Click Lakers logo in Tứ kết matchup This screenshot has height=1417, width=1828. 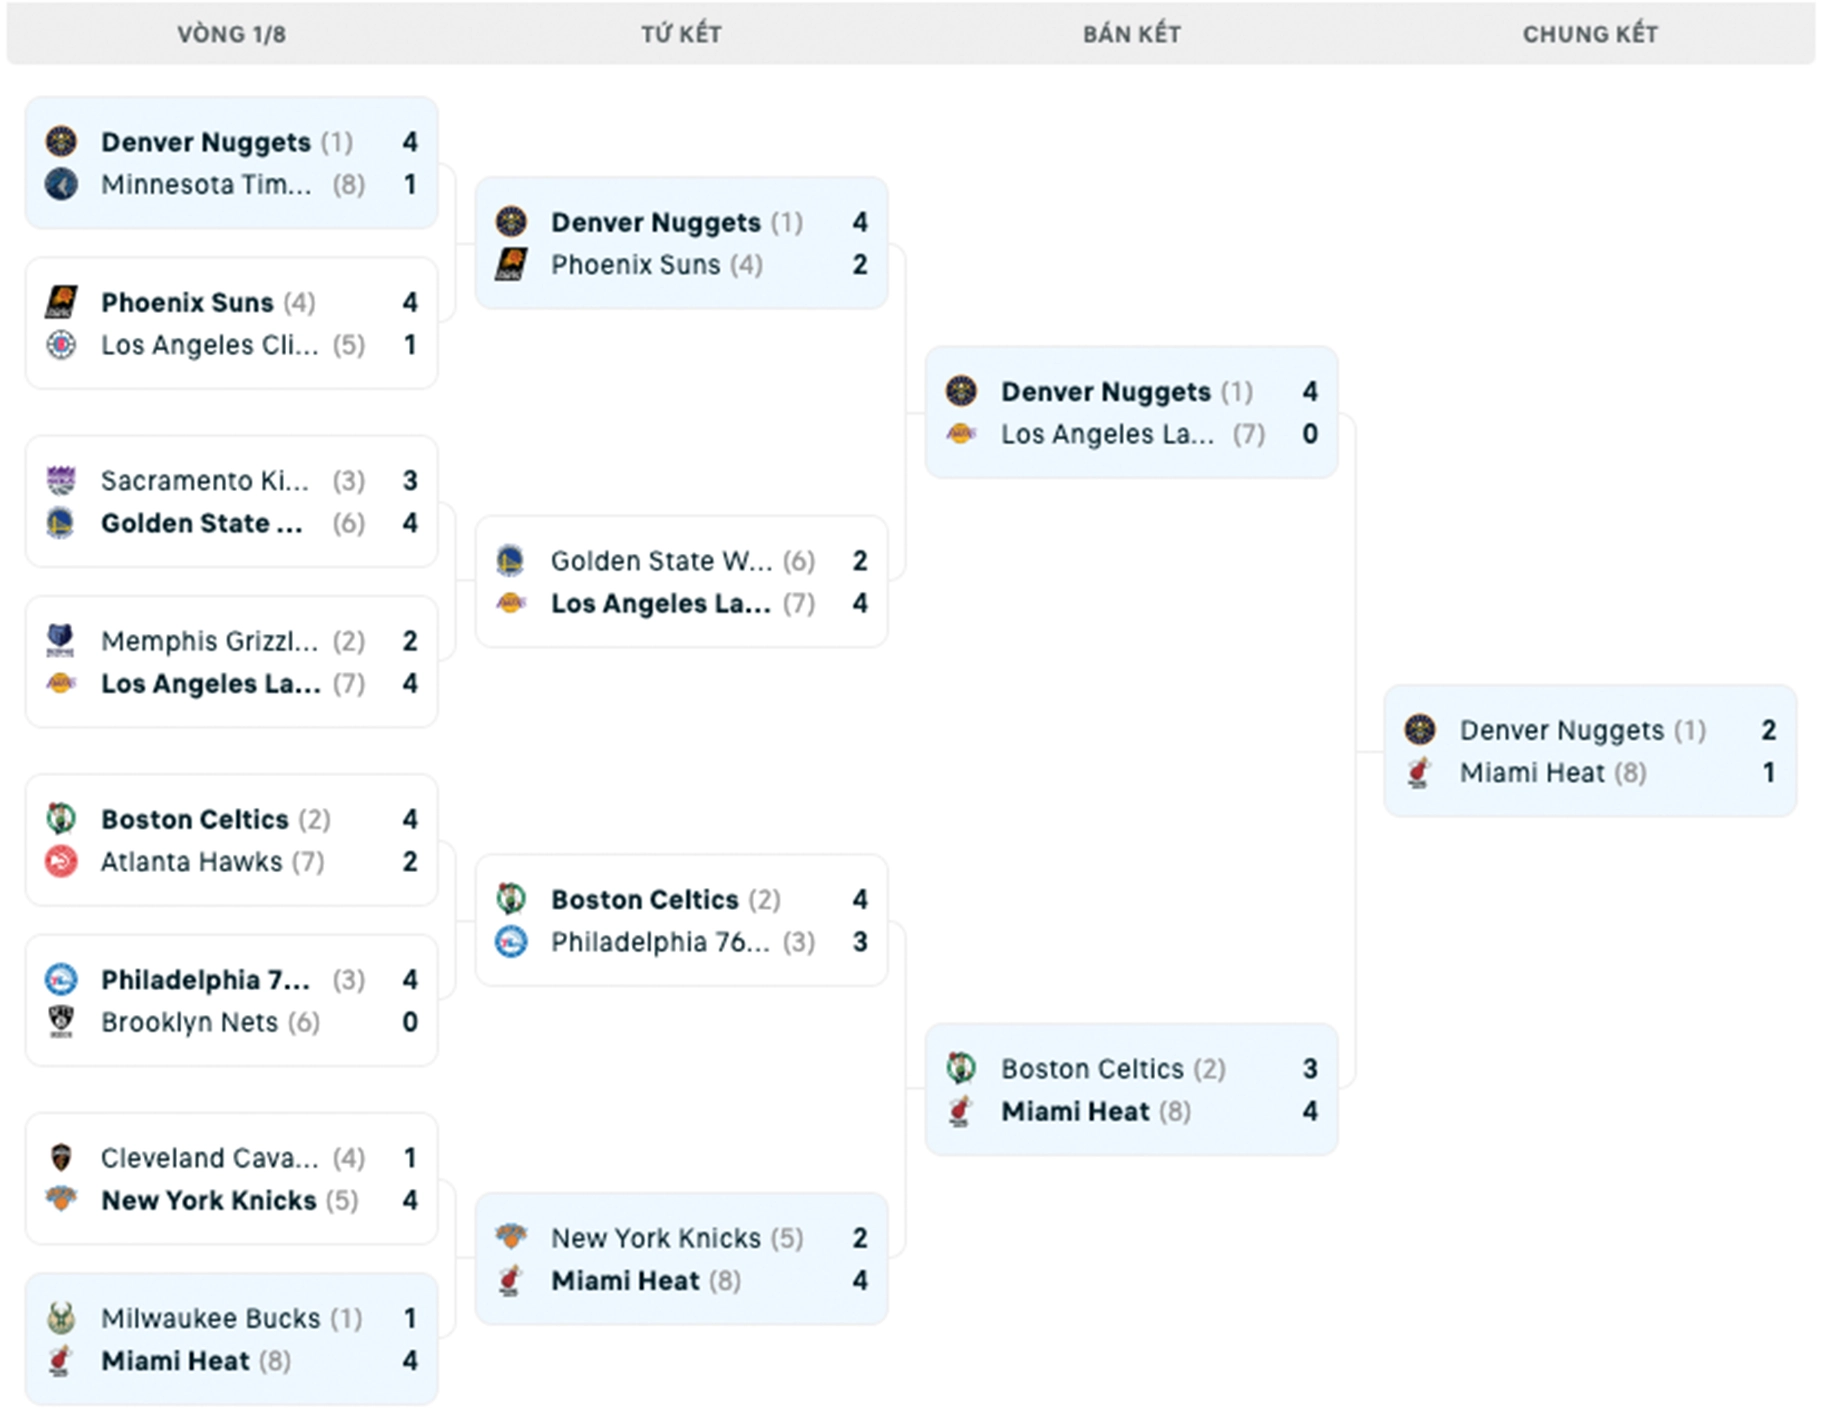point(511,603)
